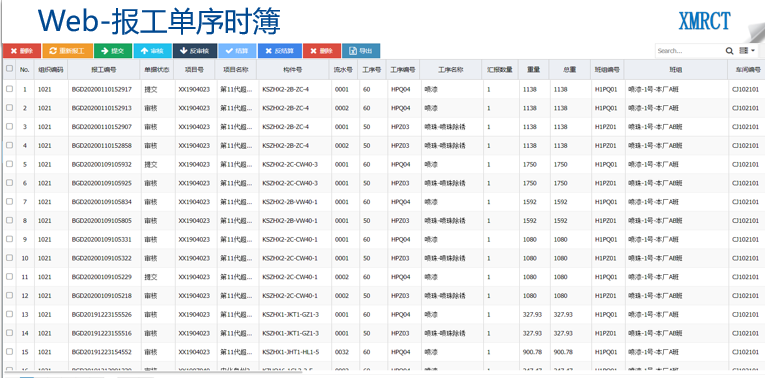
Task: Click the red 删除 button beside 导出
Action: click(322, 51)
